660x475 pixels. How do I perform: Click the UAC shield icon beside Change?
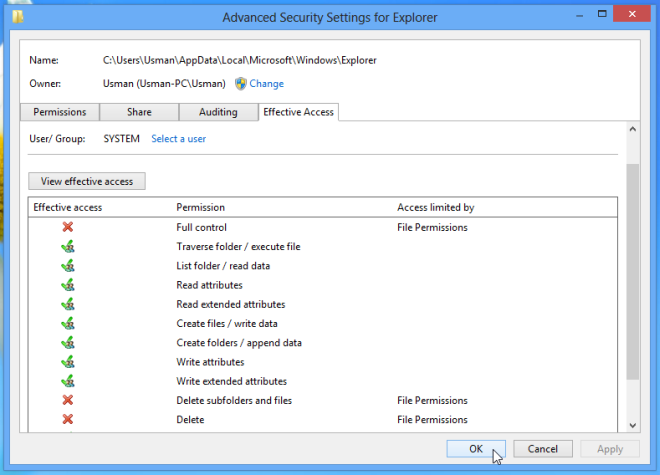(240, 84)
